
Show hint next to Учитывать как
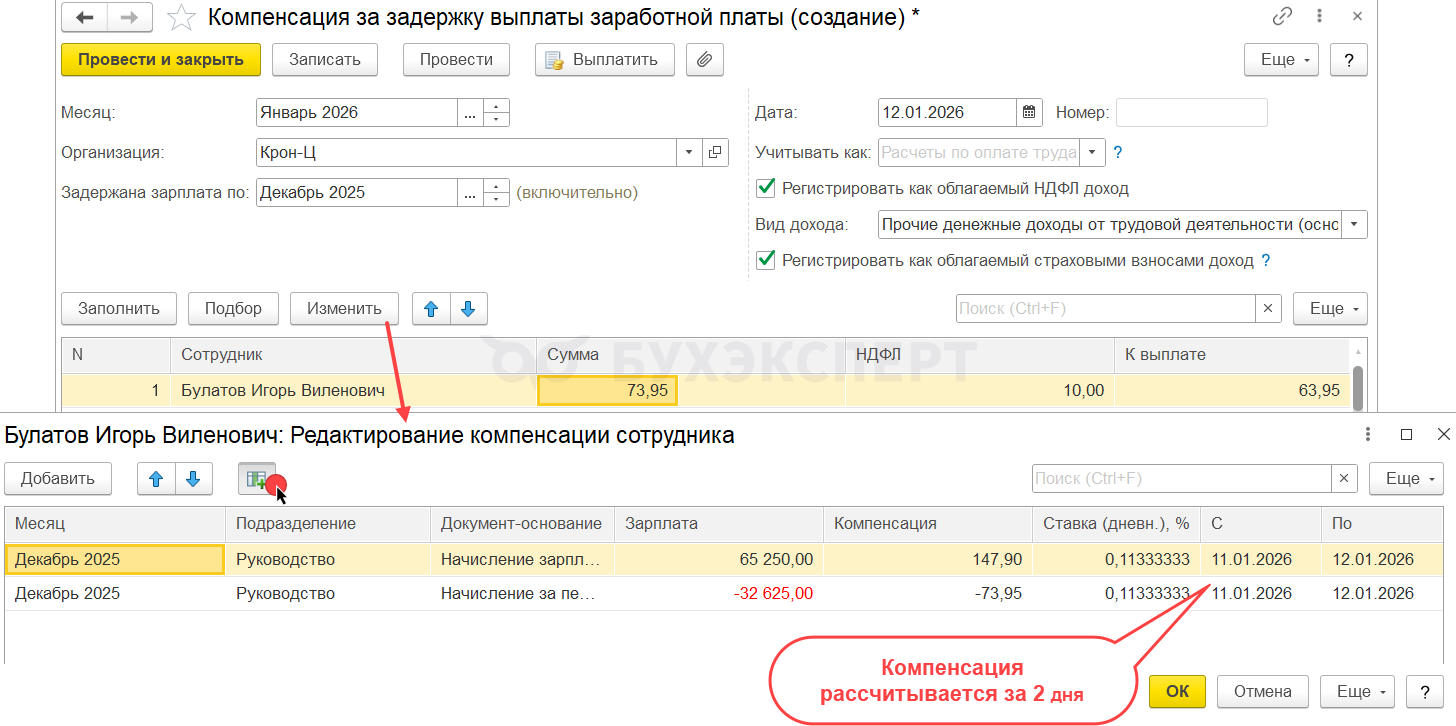tap(1118, 153)
